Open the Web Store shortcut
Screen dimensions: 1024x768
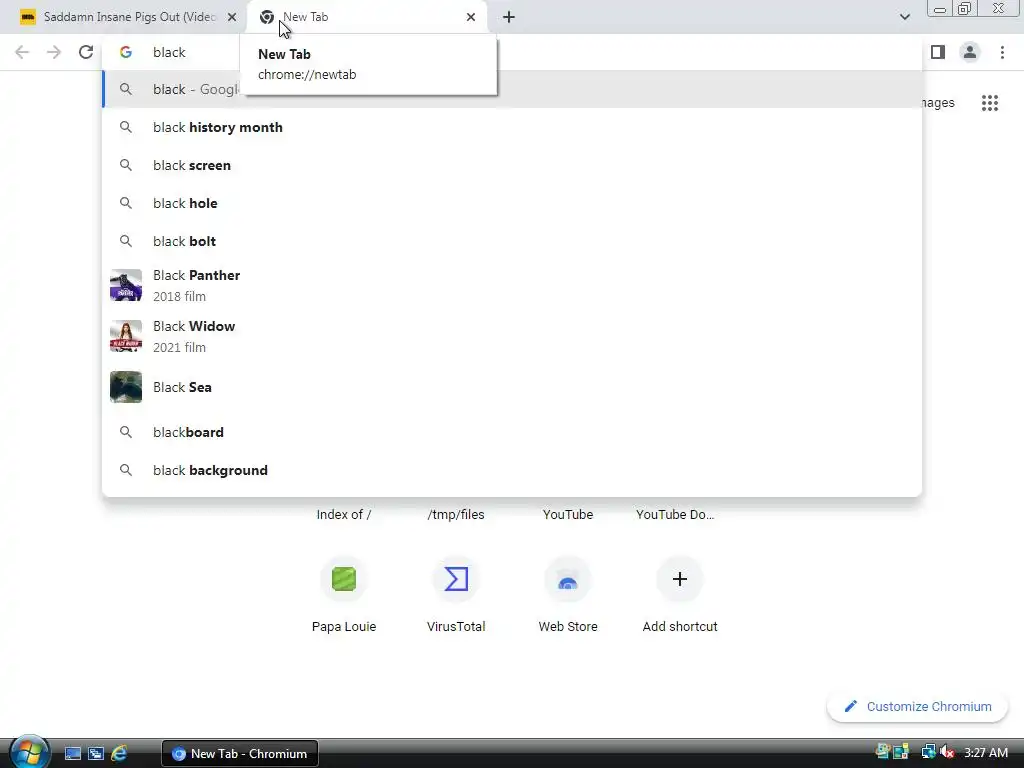568,594
